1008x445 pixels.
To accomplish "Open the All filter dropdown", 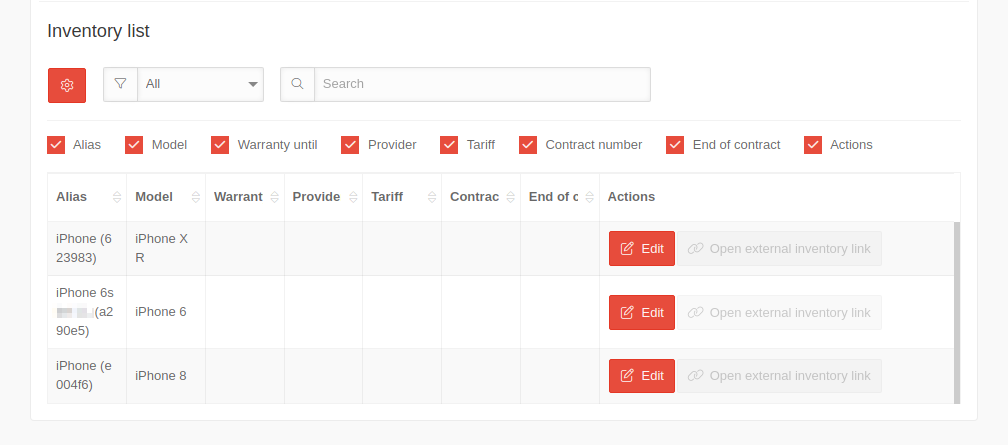I will coord(200,84).
